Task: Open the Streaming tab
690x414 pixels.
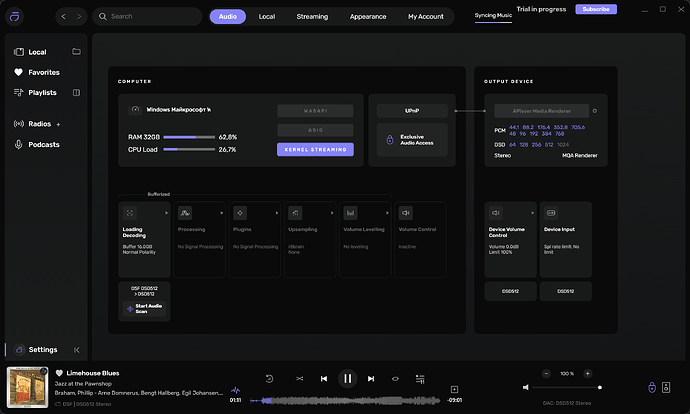Action: [312, 17]
